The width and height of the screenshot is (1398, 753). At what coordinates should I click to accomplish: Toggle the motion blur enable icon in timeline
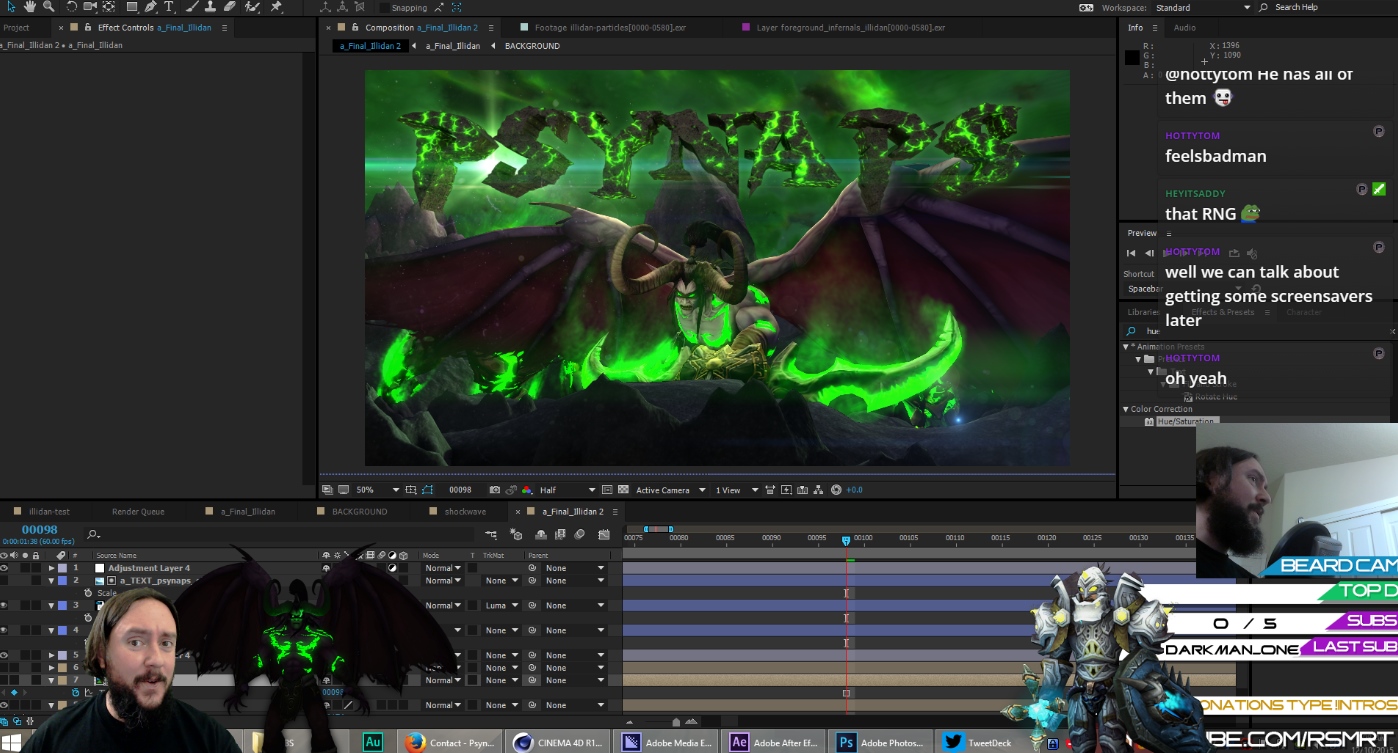click(579, 534)
